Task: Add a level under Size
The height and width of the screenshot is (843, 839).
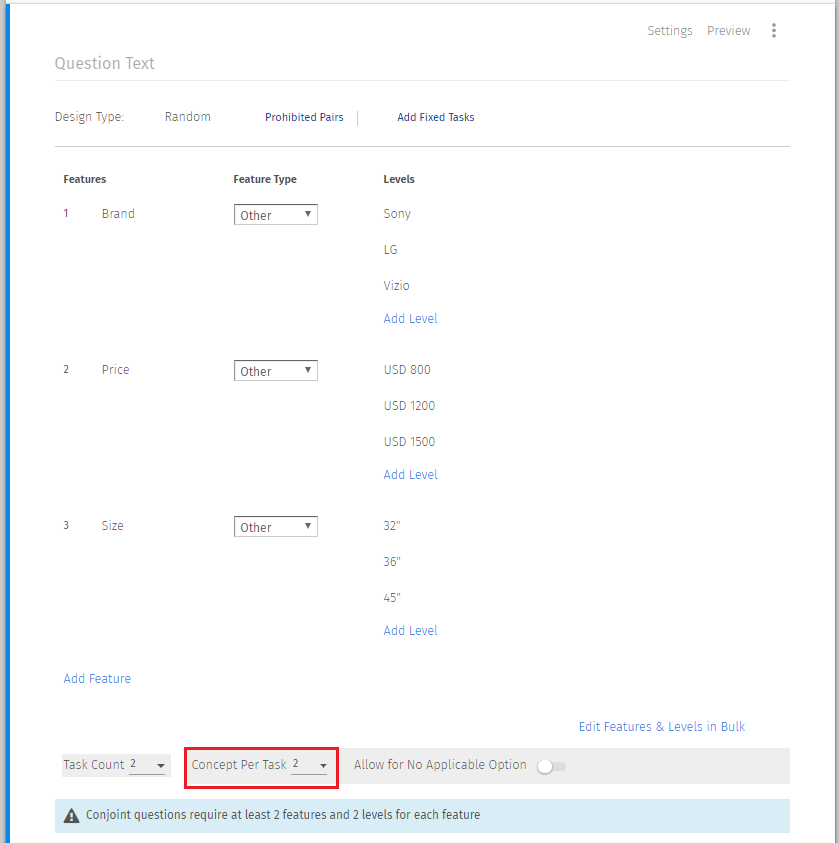Action: (x=410, y=631)
